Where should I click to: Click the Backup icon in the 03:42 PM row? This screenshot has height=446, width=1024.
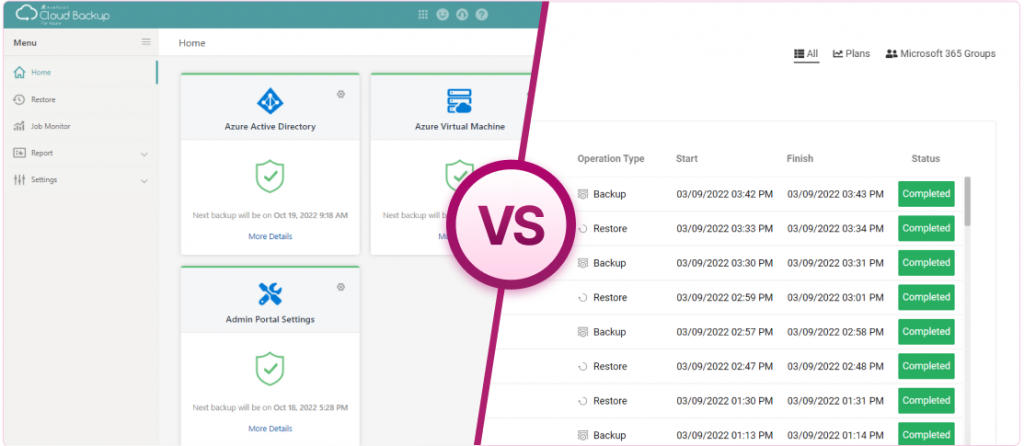tap(583, 194)
